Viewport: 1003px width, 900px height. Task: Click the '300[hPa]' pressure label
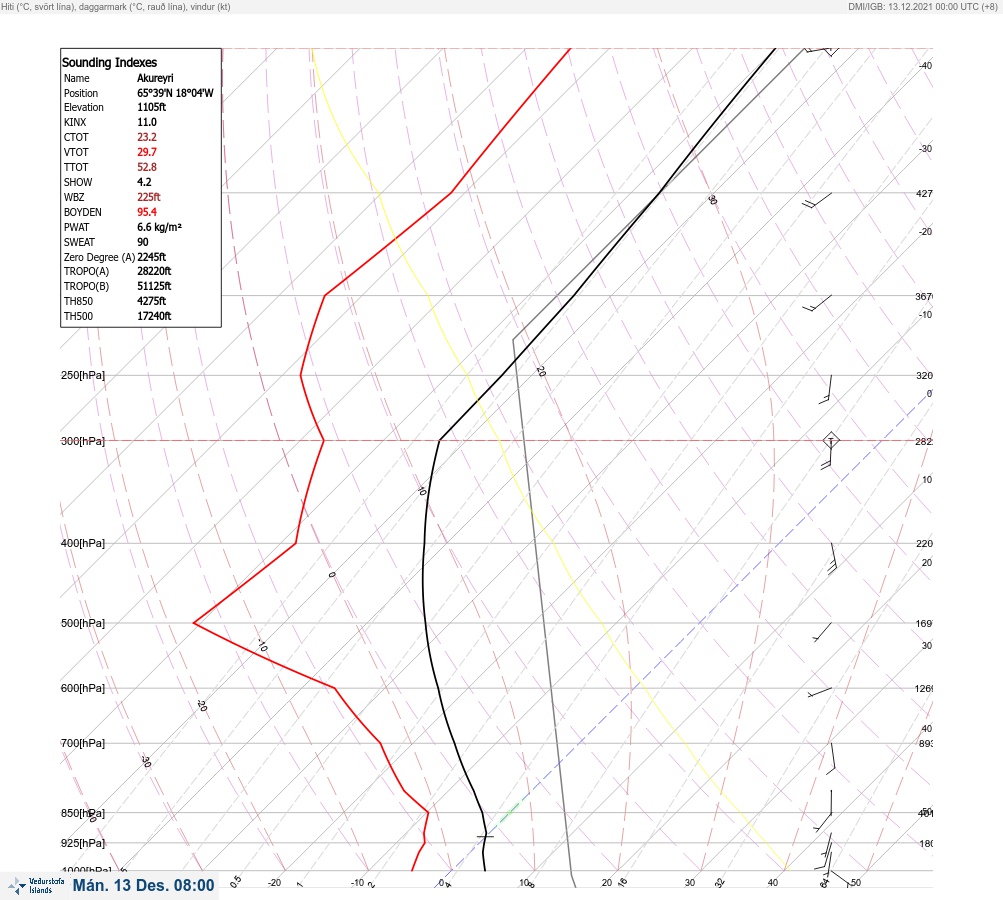(83, 441)
